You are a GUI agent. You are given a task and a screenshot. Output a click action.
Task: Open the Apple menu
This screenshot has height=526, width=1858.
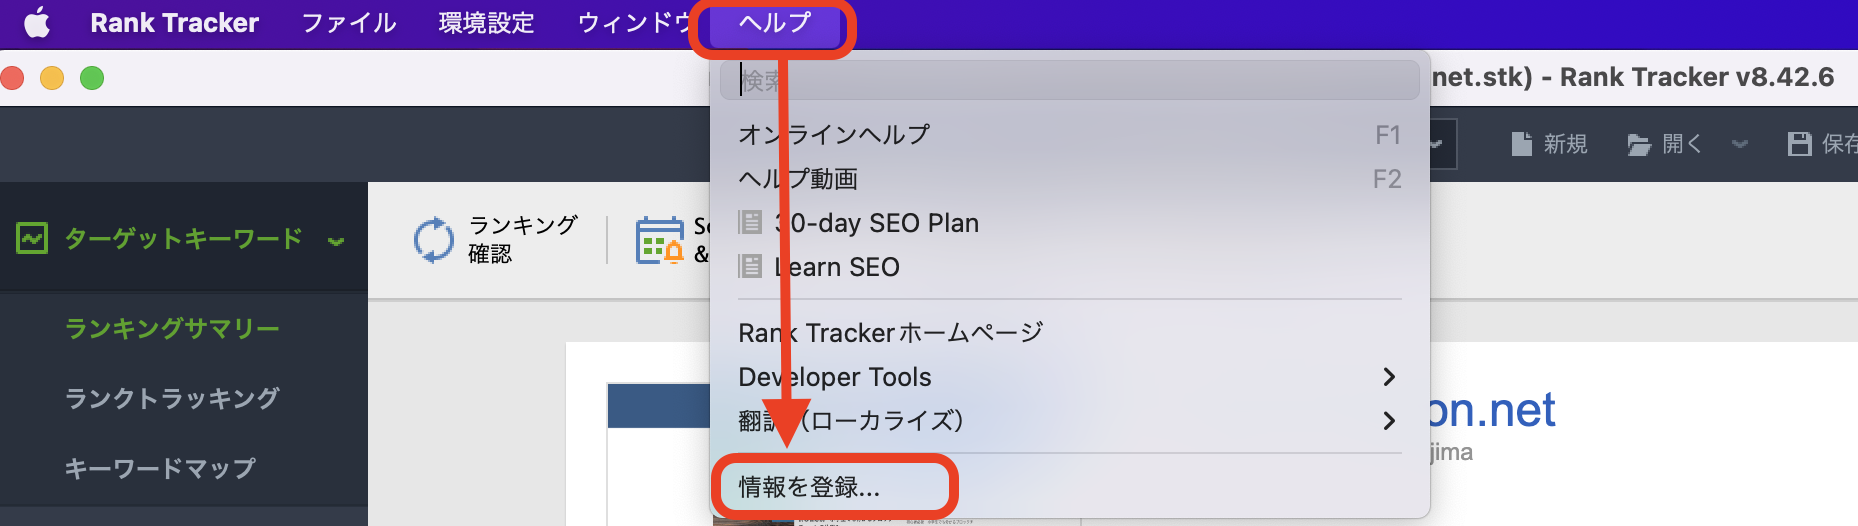(37, 22)
